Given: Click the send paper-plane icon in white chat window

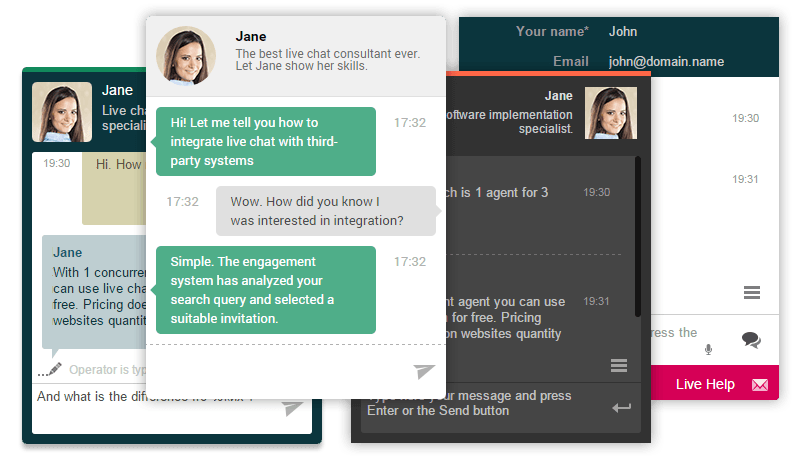Looking at the screenshot, I should 424,371.
